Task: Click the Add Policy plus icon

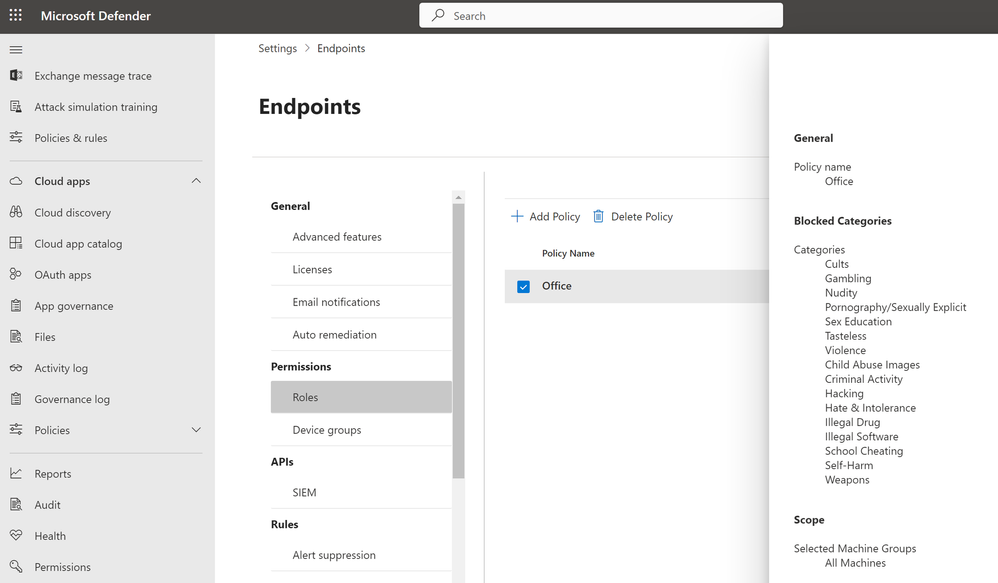Action: [517, 216]
